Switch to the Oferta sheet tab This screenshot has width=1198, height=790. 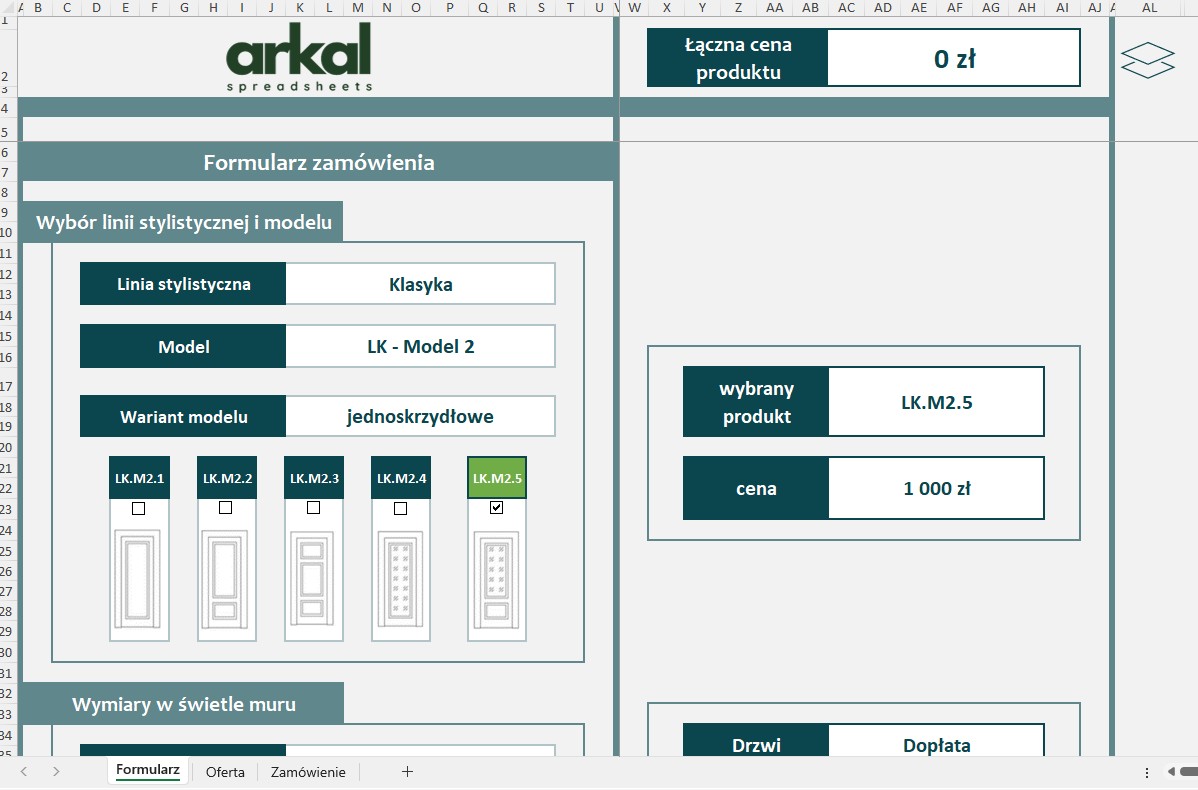coord(225,772)
